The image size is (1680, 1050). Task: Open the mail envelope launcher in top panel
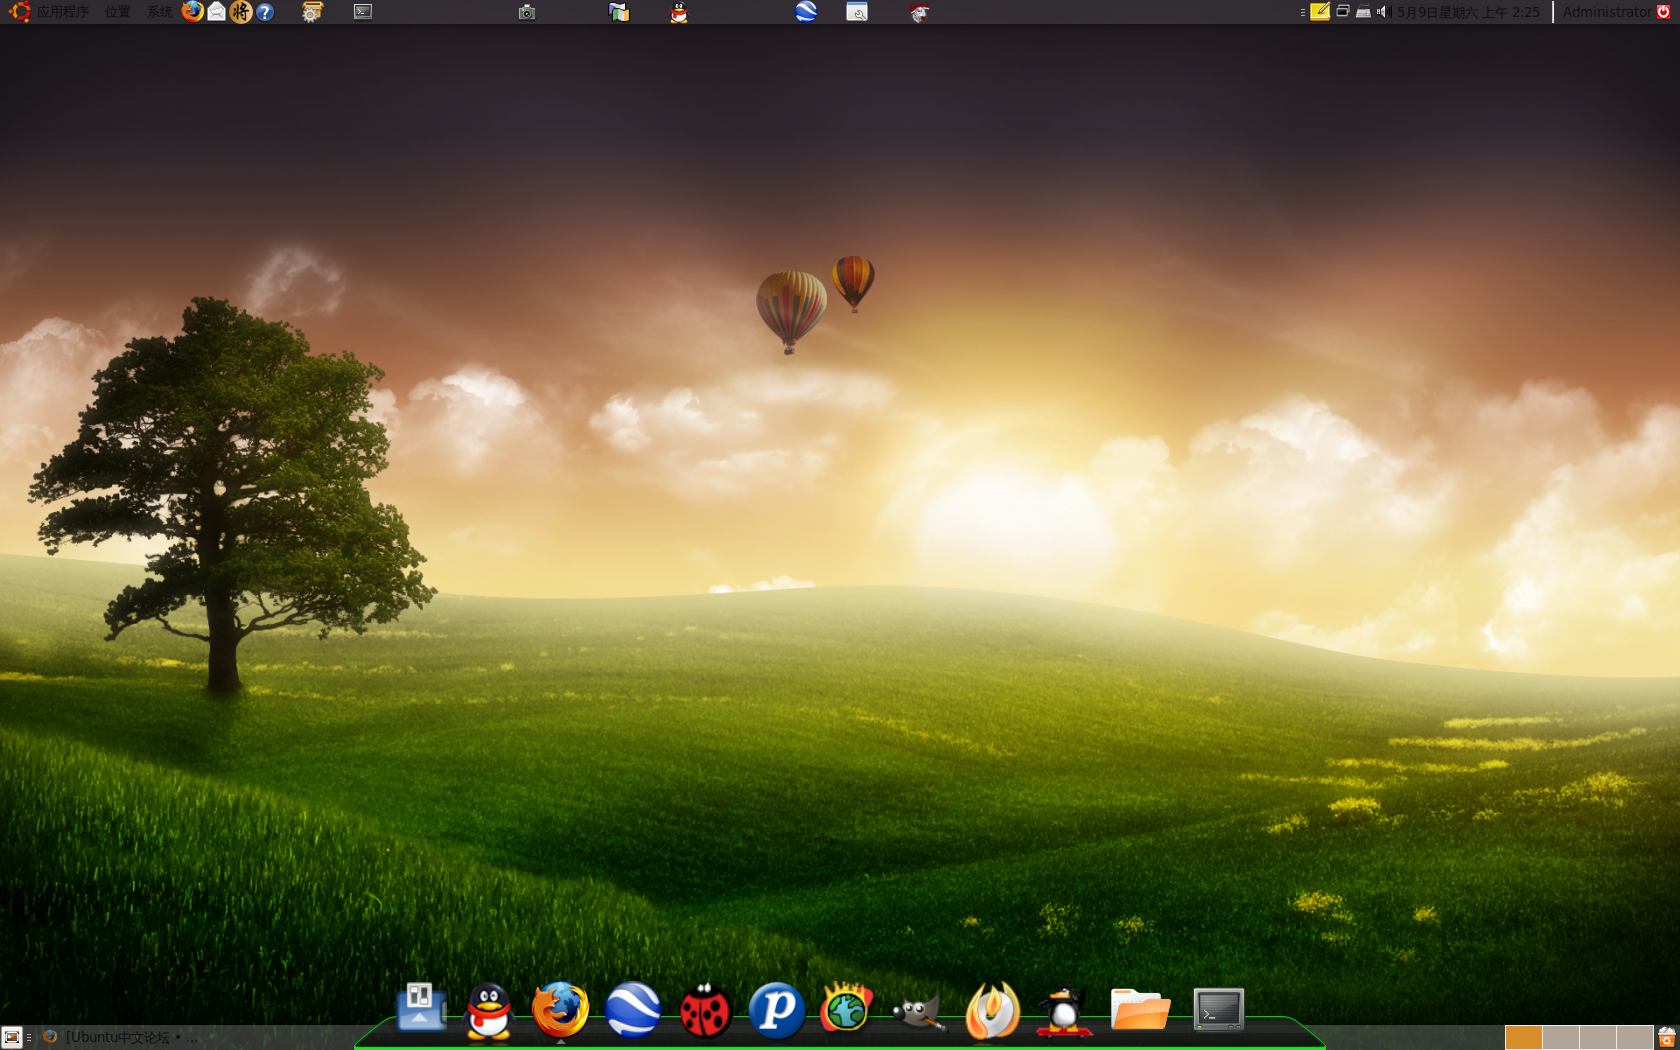click(217, 12)
